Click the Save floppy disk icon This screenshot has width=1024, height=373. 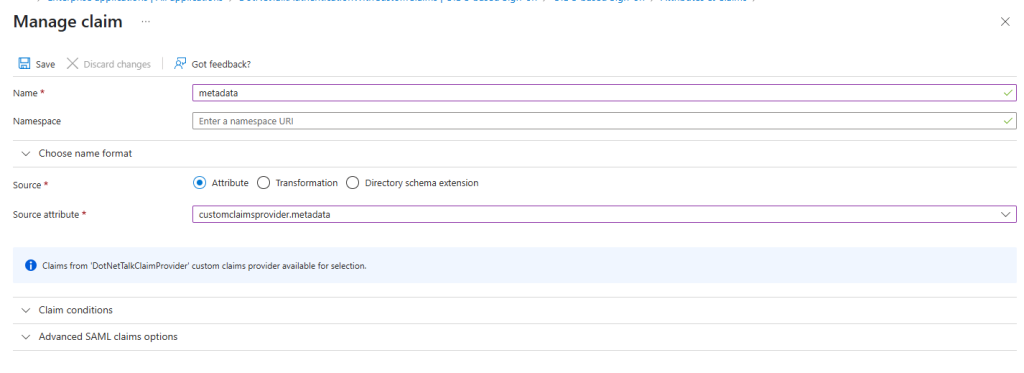click(x=24, y=63)
